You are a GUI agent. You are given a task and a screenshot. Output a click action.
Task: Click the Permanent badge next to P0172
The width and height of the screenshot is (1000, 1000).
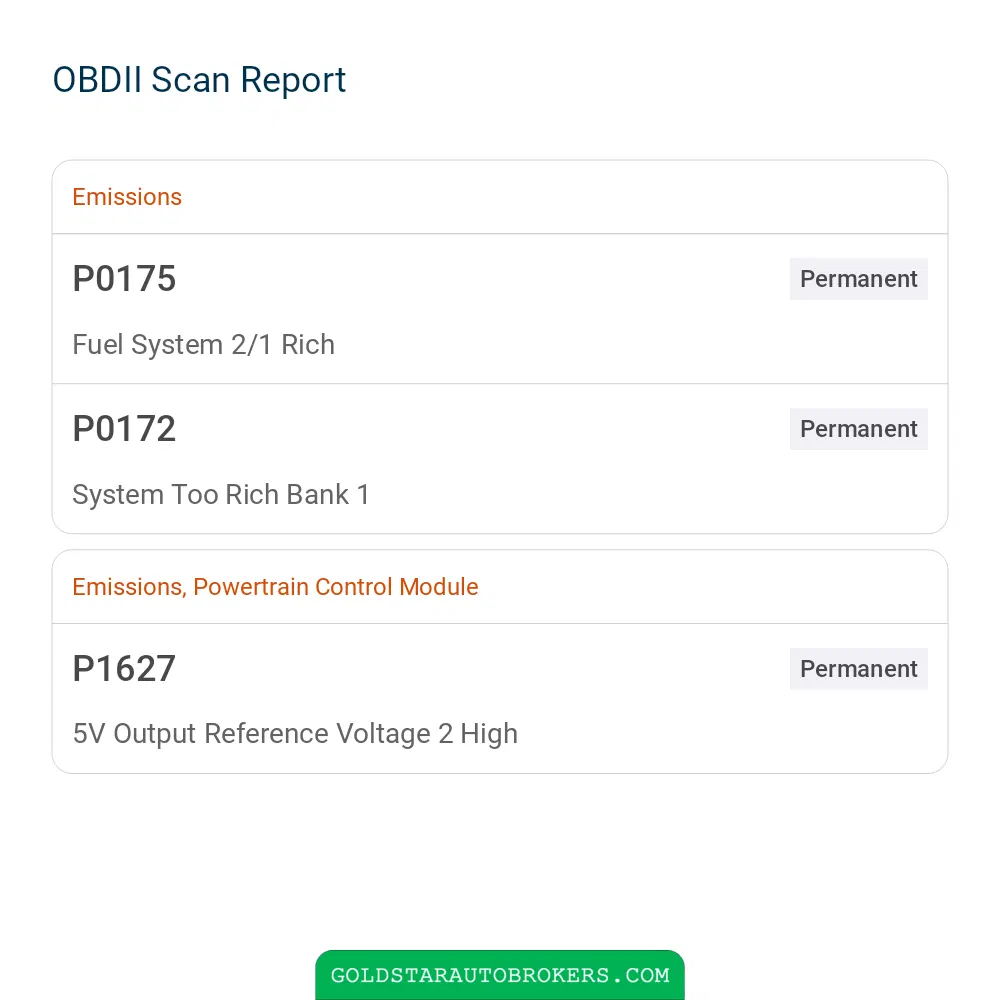pos(858,429)
